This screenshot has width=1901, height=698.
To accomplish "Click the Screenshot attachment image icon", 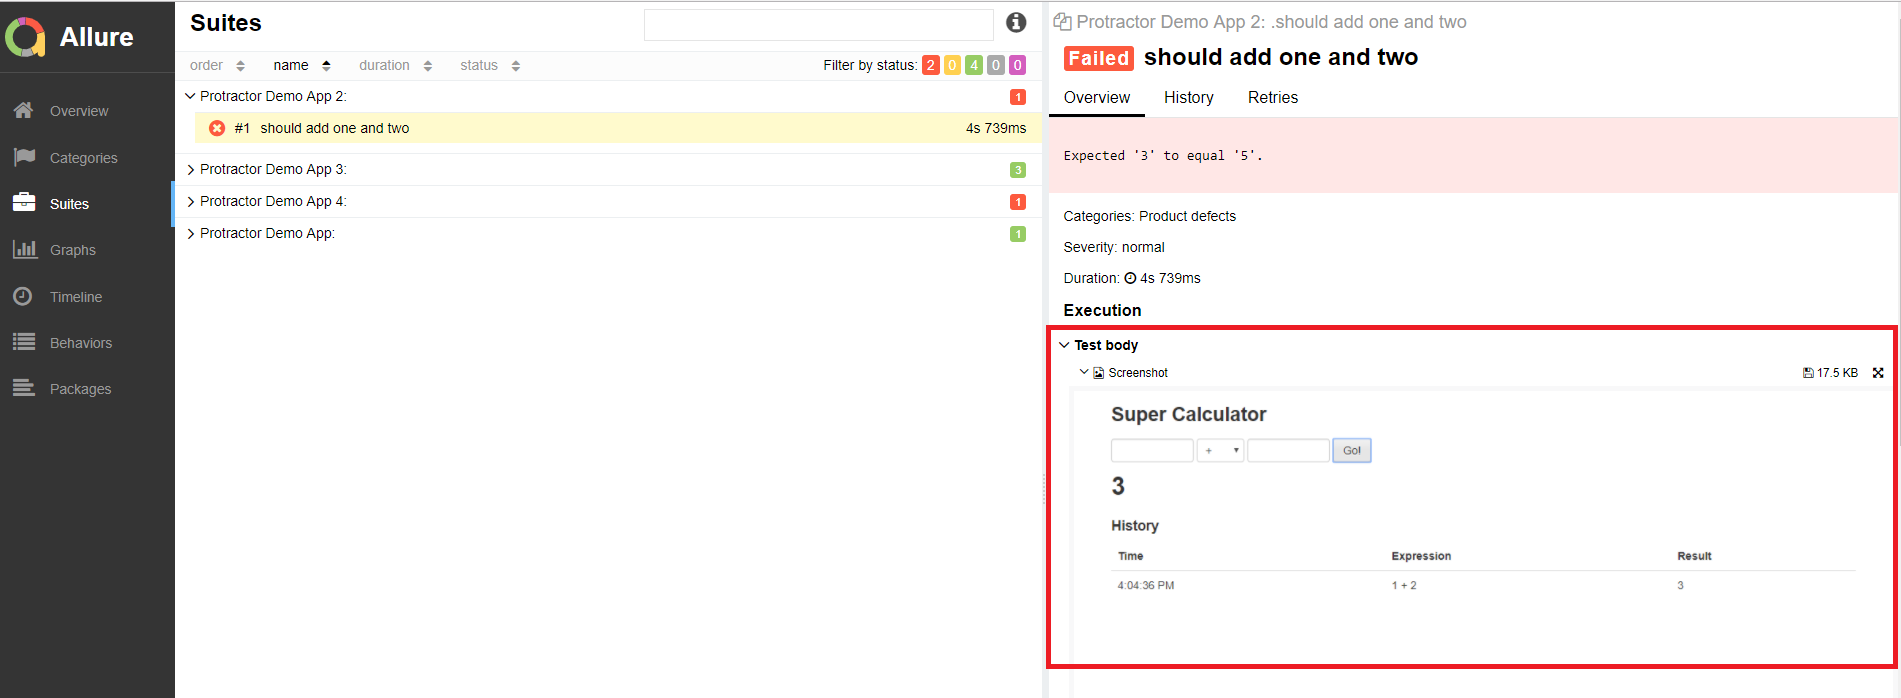I will coord(1099,373).
